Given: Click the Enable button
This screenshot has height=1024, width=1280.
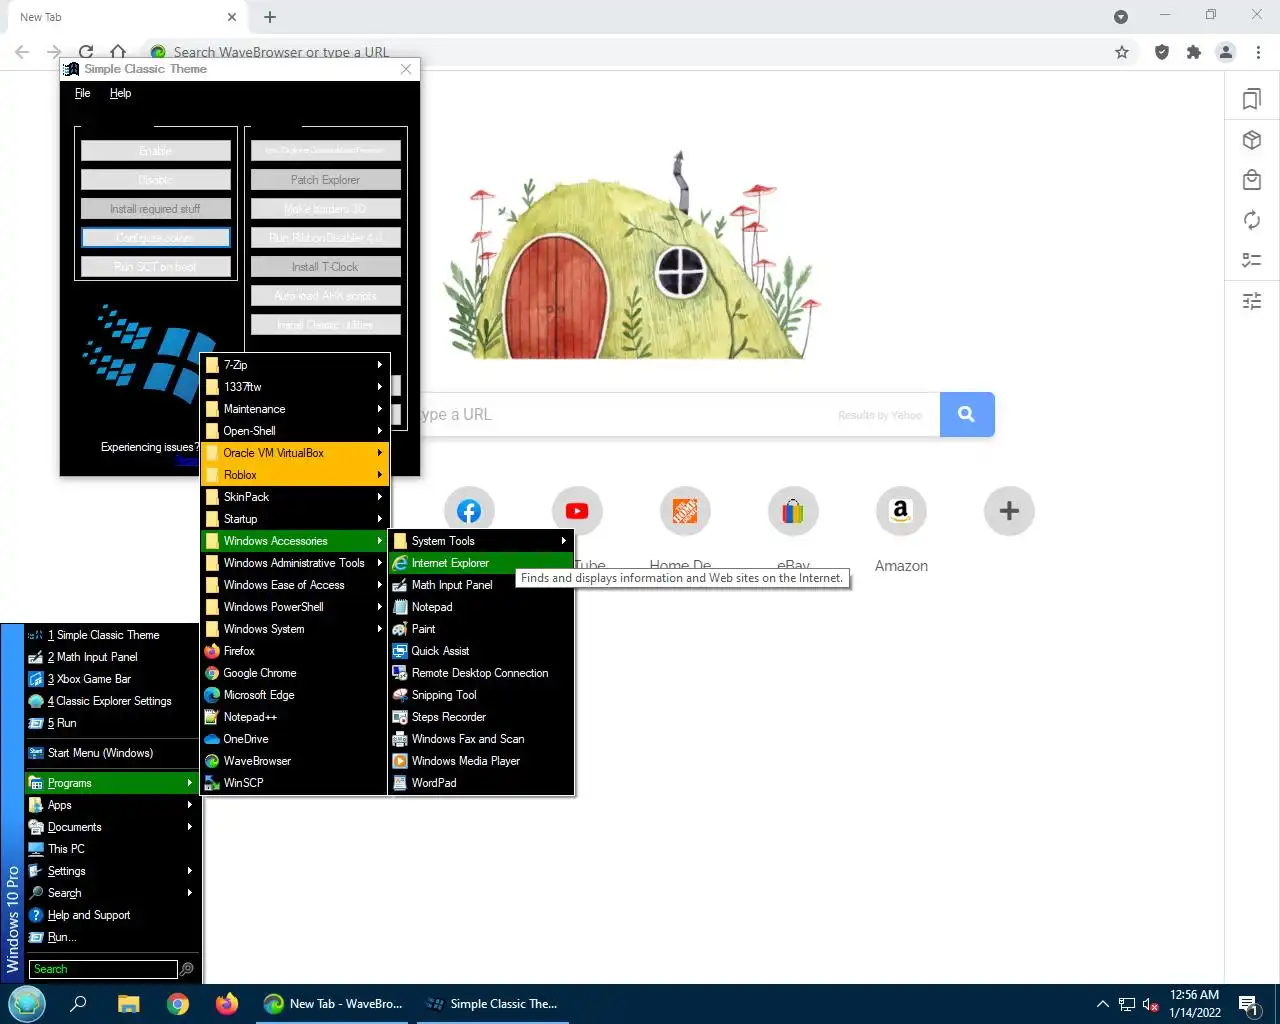Looking at the screenshot, I should pos(156,151).
